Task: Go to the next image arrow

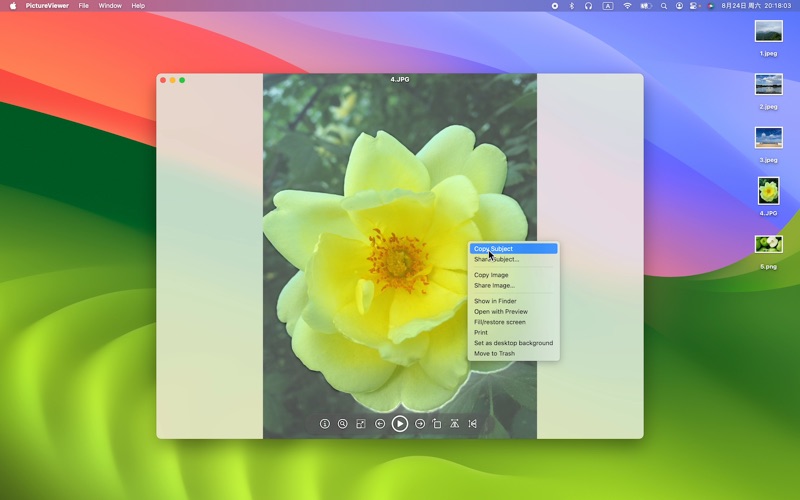Action: click(420, 424)
